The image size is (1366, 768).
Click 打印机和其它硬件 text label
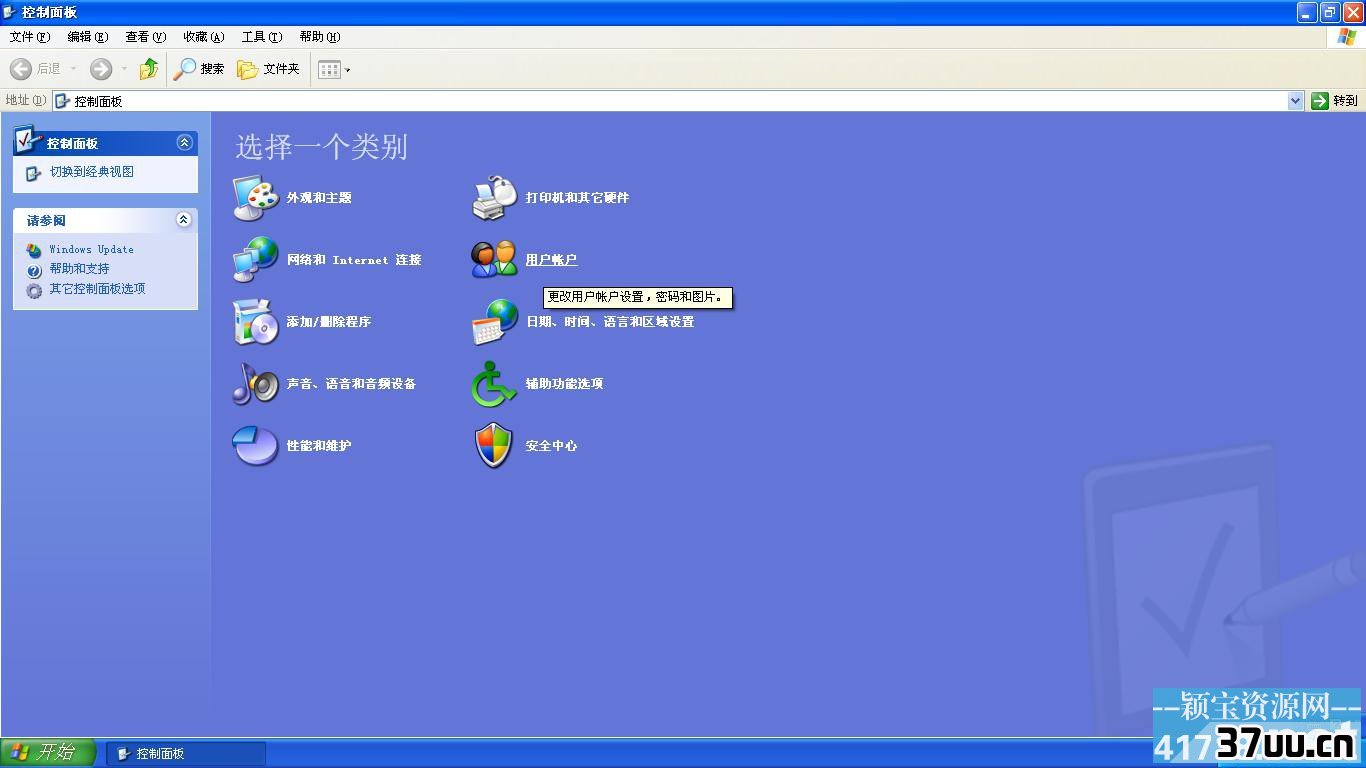[577, 198]
